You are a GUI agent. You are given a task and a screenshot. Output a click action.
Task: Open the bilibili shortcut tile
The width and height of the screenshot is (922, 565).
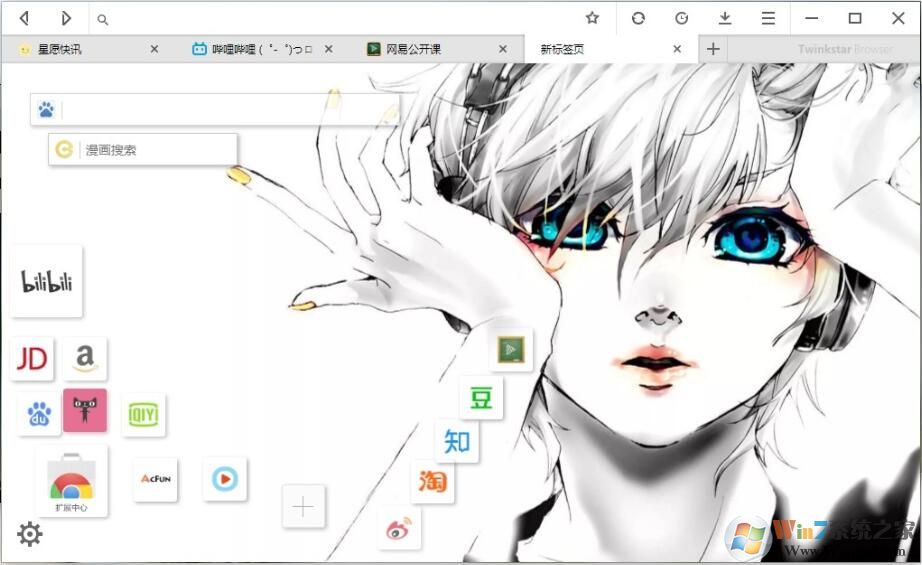(46, 282)
